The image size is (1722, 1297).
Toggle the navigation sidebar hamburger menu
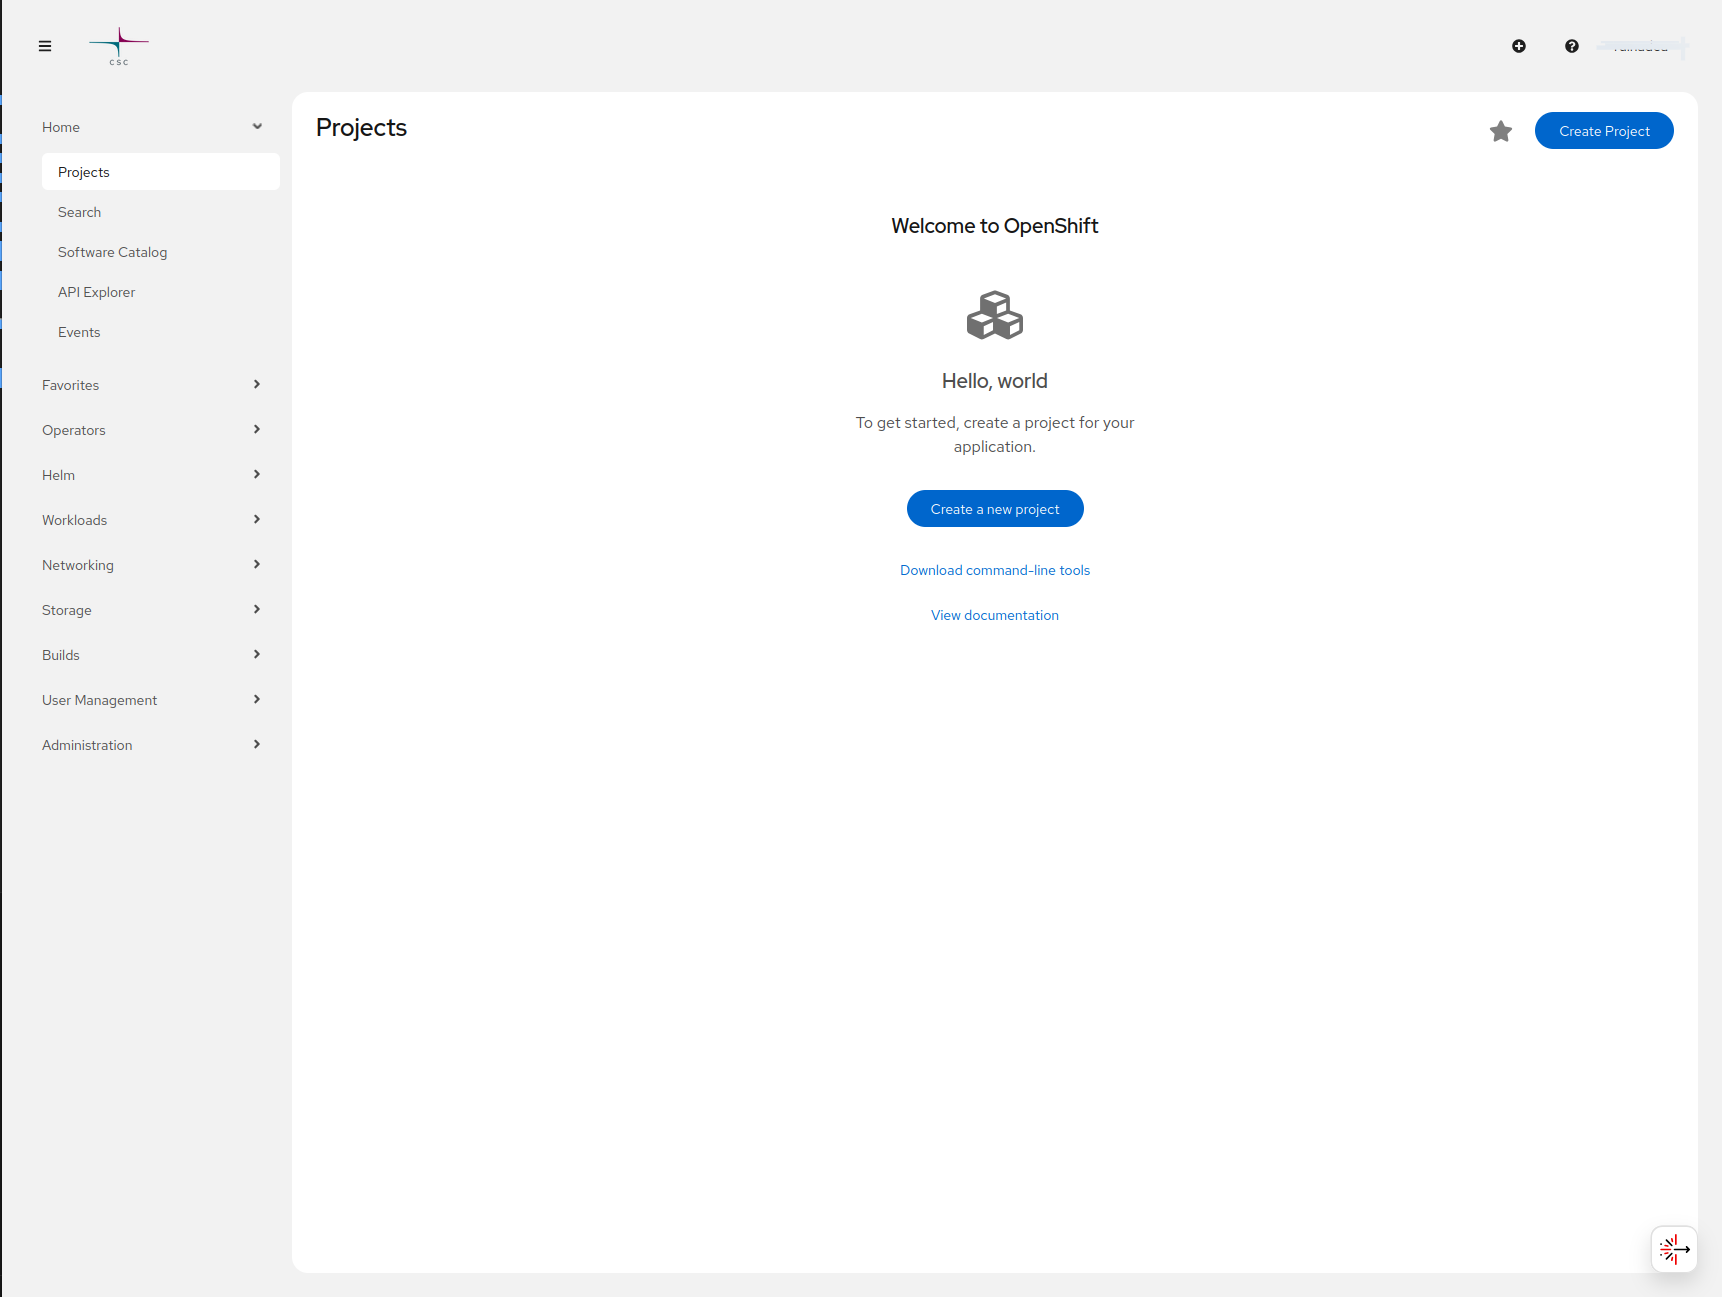tap(44, 46)
